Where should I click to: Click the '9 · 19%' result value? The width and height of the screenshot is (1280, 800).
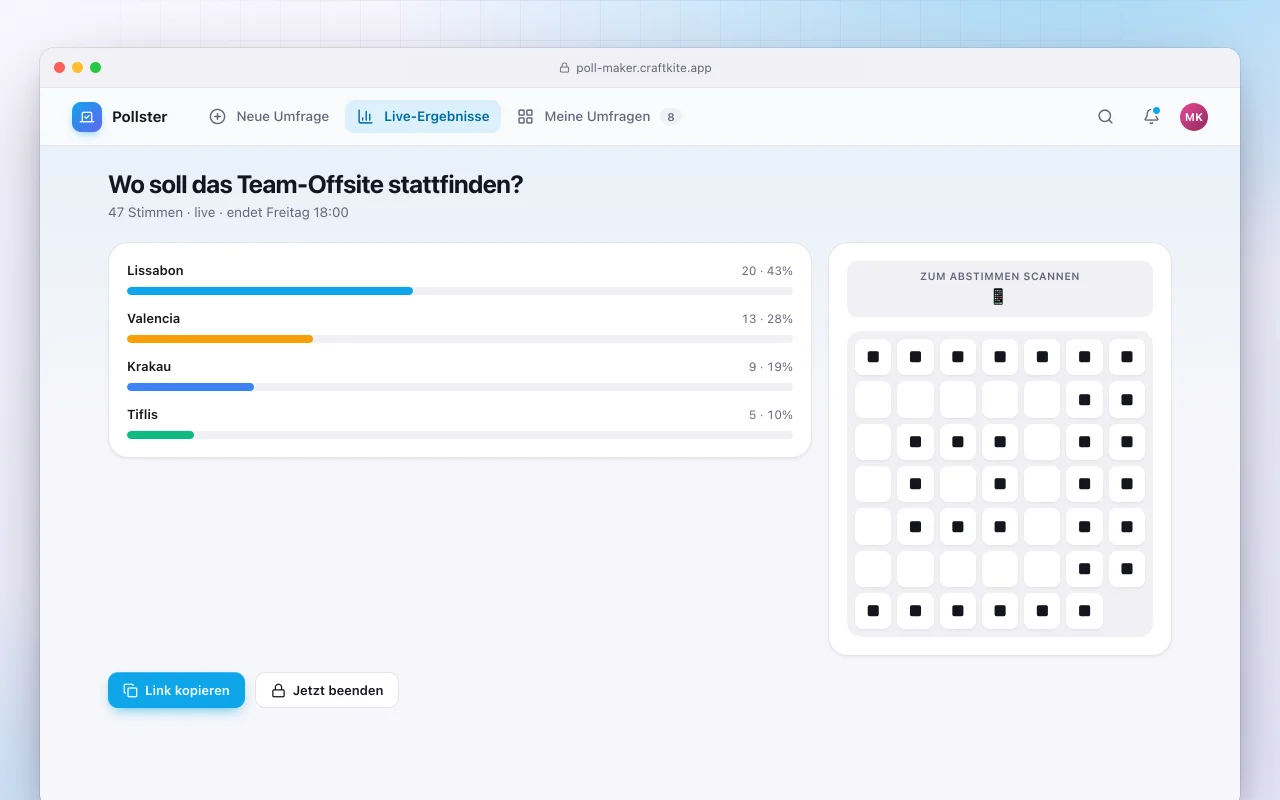tap(771, 367)
